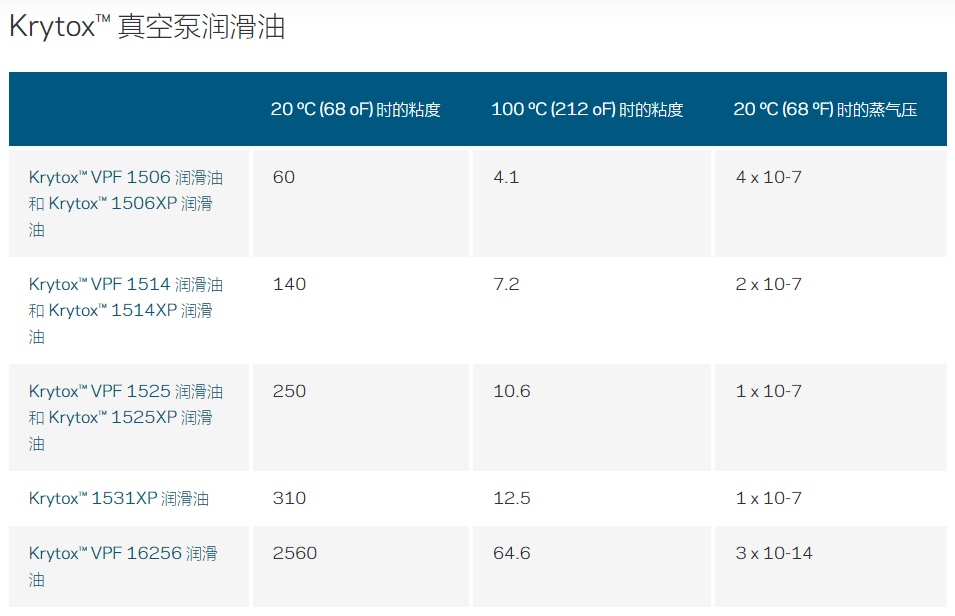
Task: Open the Krytox VPF 1514 润滑油 product name
Action: [126, 310]
